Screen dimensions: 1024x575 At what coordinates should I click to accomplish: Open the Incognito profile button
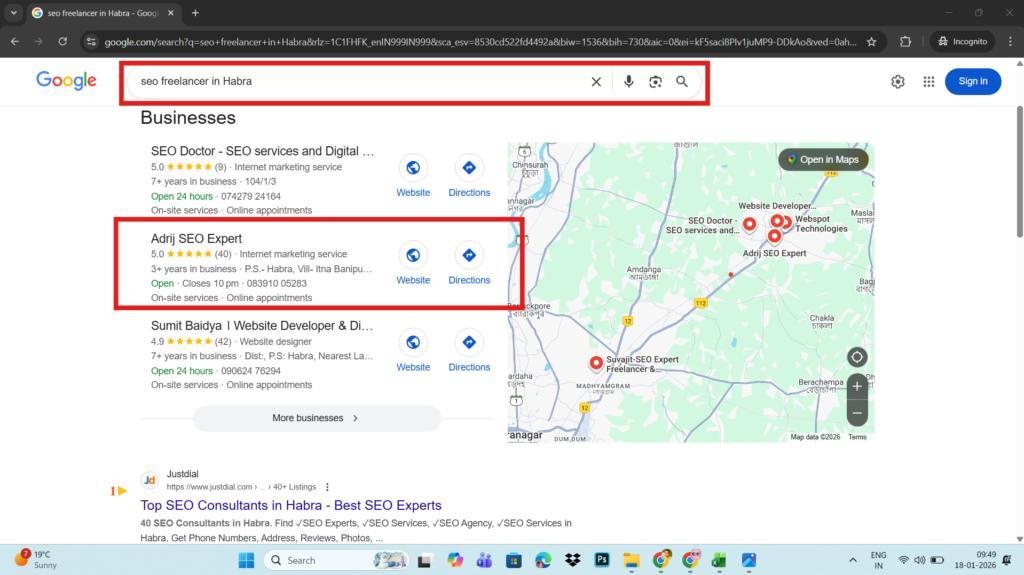click(963, 42)
